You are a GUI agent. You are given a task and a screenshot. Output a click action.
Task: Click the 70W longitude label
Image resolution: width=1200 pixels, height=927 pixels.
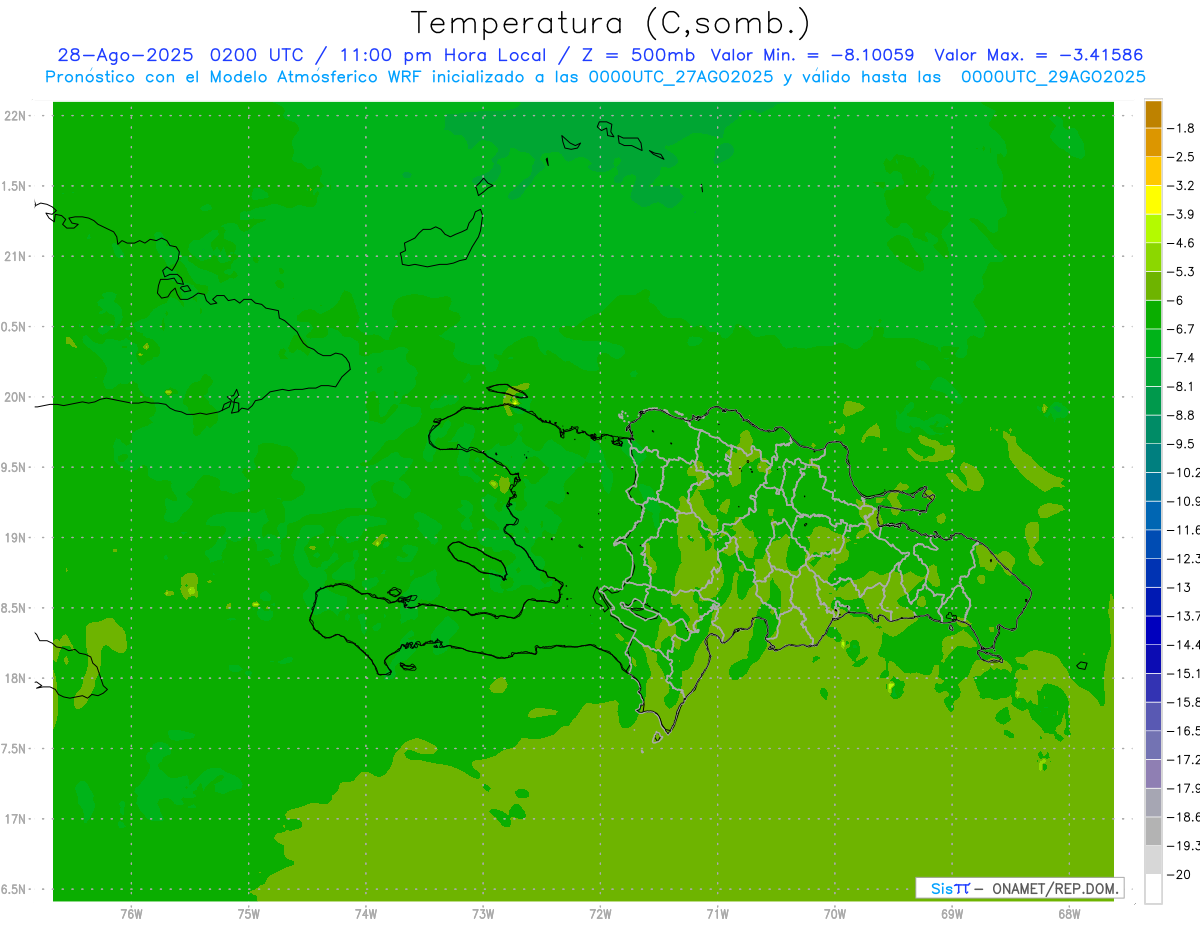[x=835, y=913]
